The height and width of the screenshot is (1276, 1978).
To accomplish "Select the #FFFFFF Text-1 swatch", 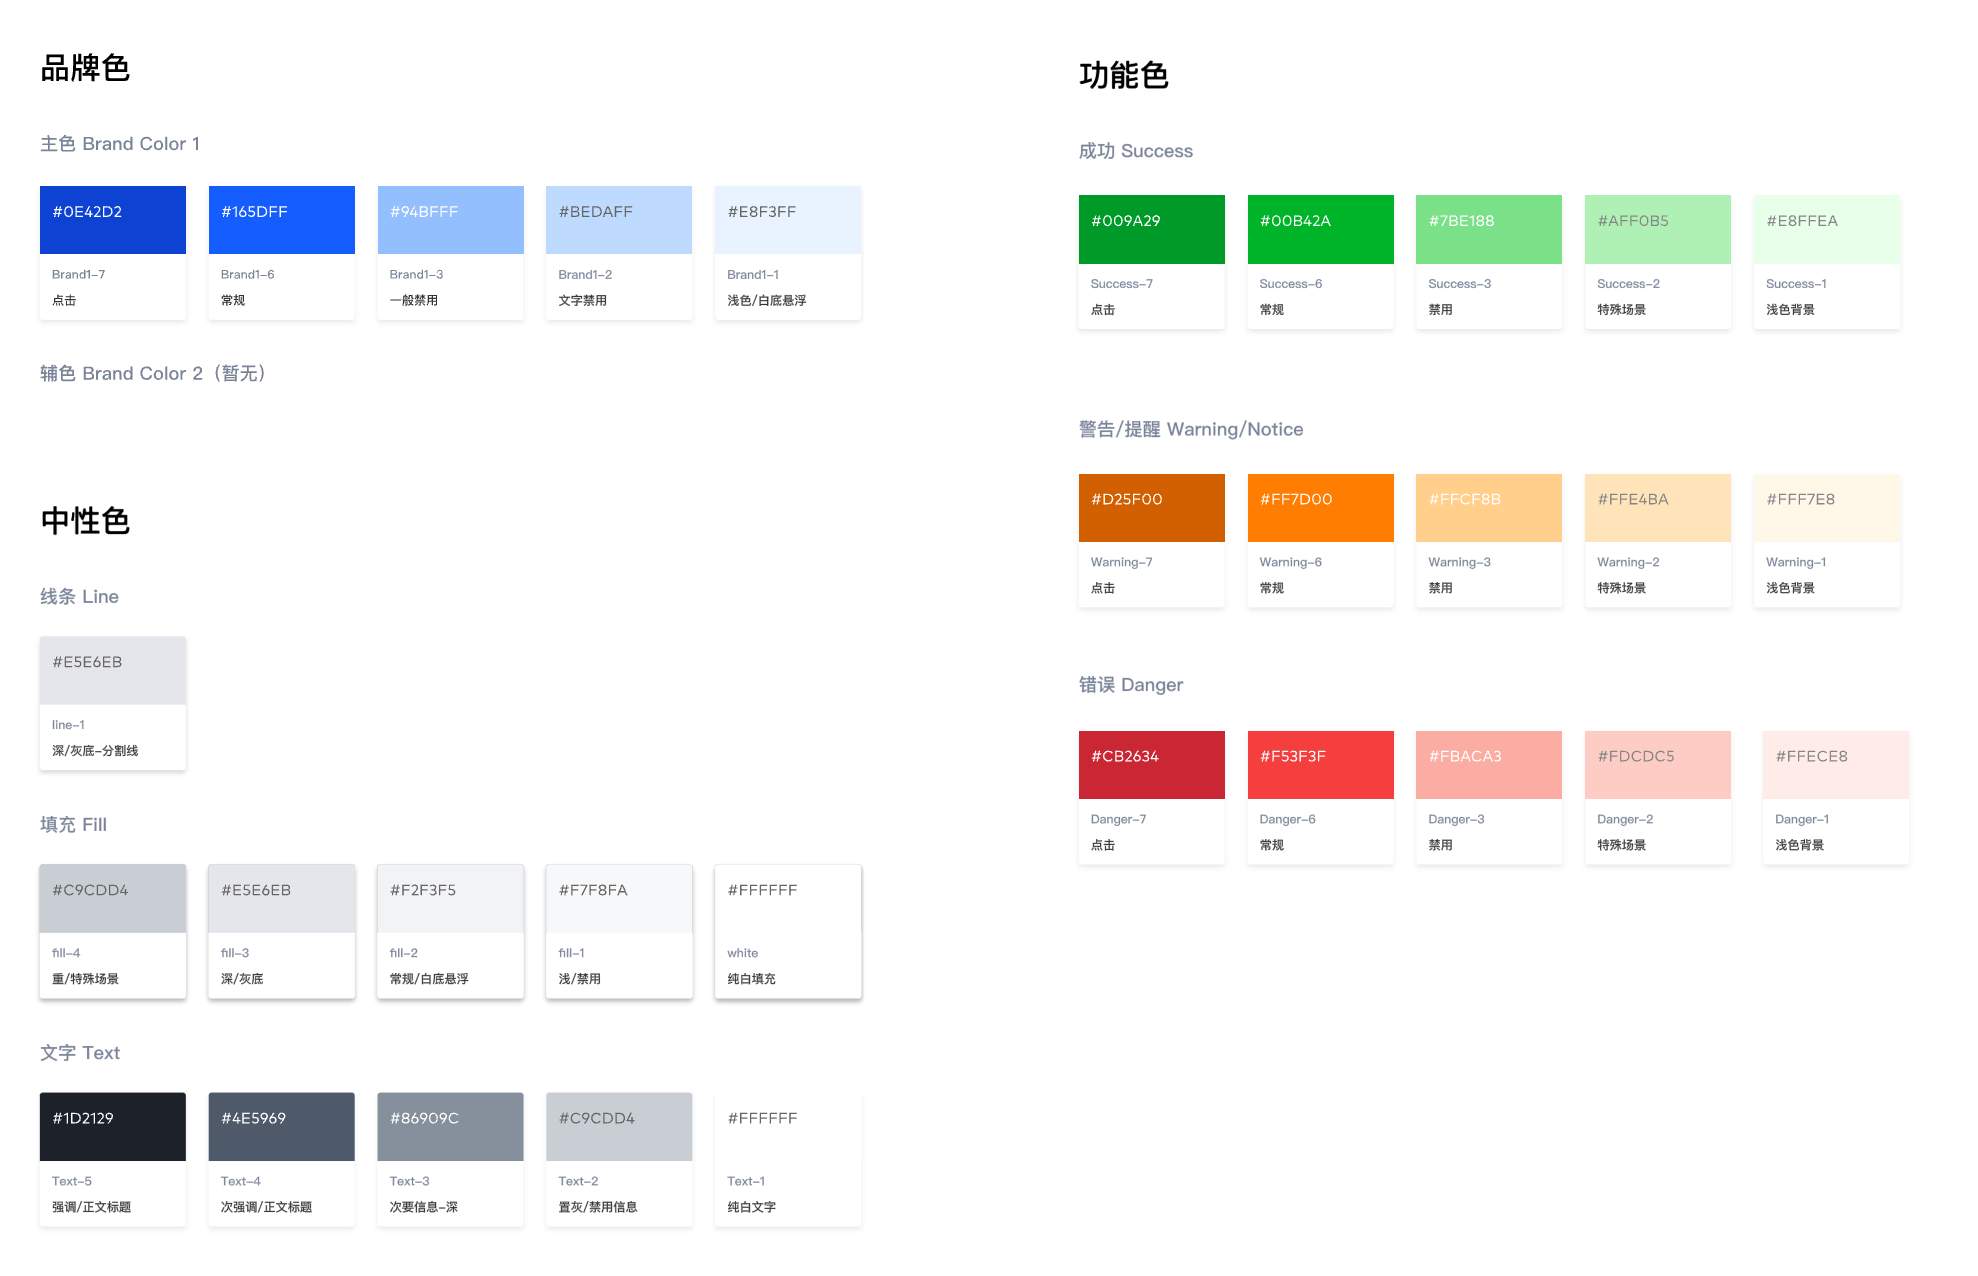I will click(x=788, y=1127).
